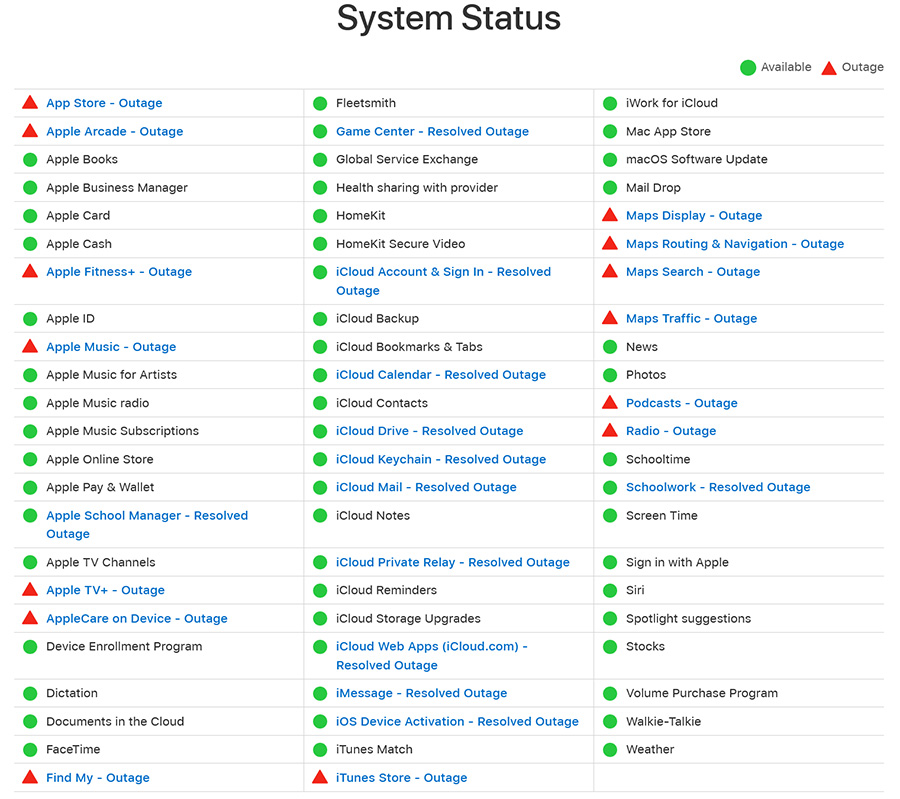Open iCloud Mail - Resolved Outage details

426,487
